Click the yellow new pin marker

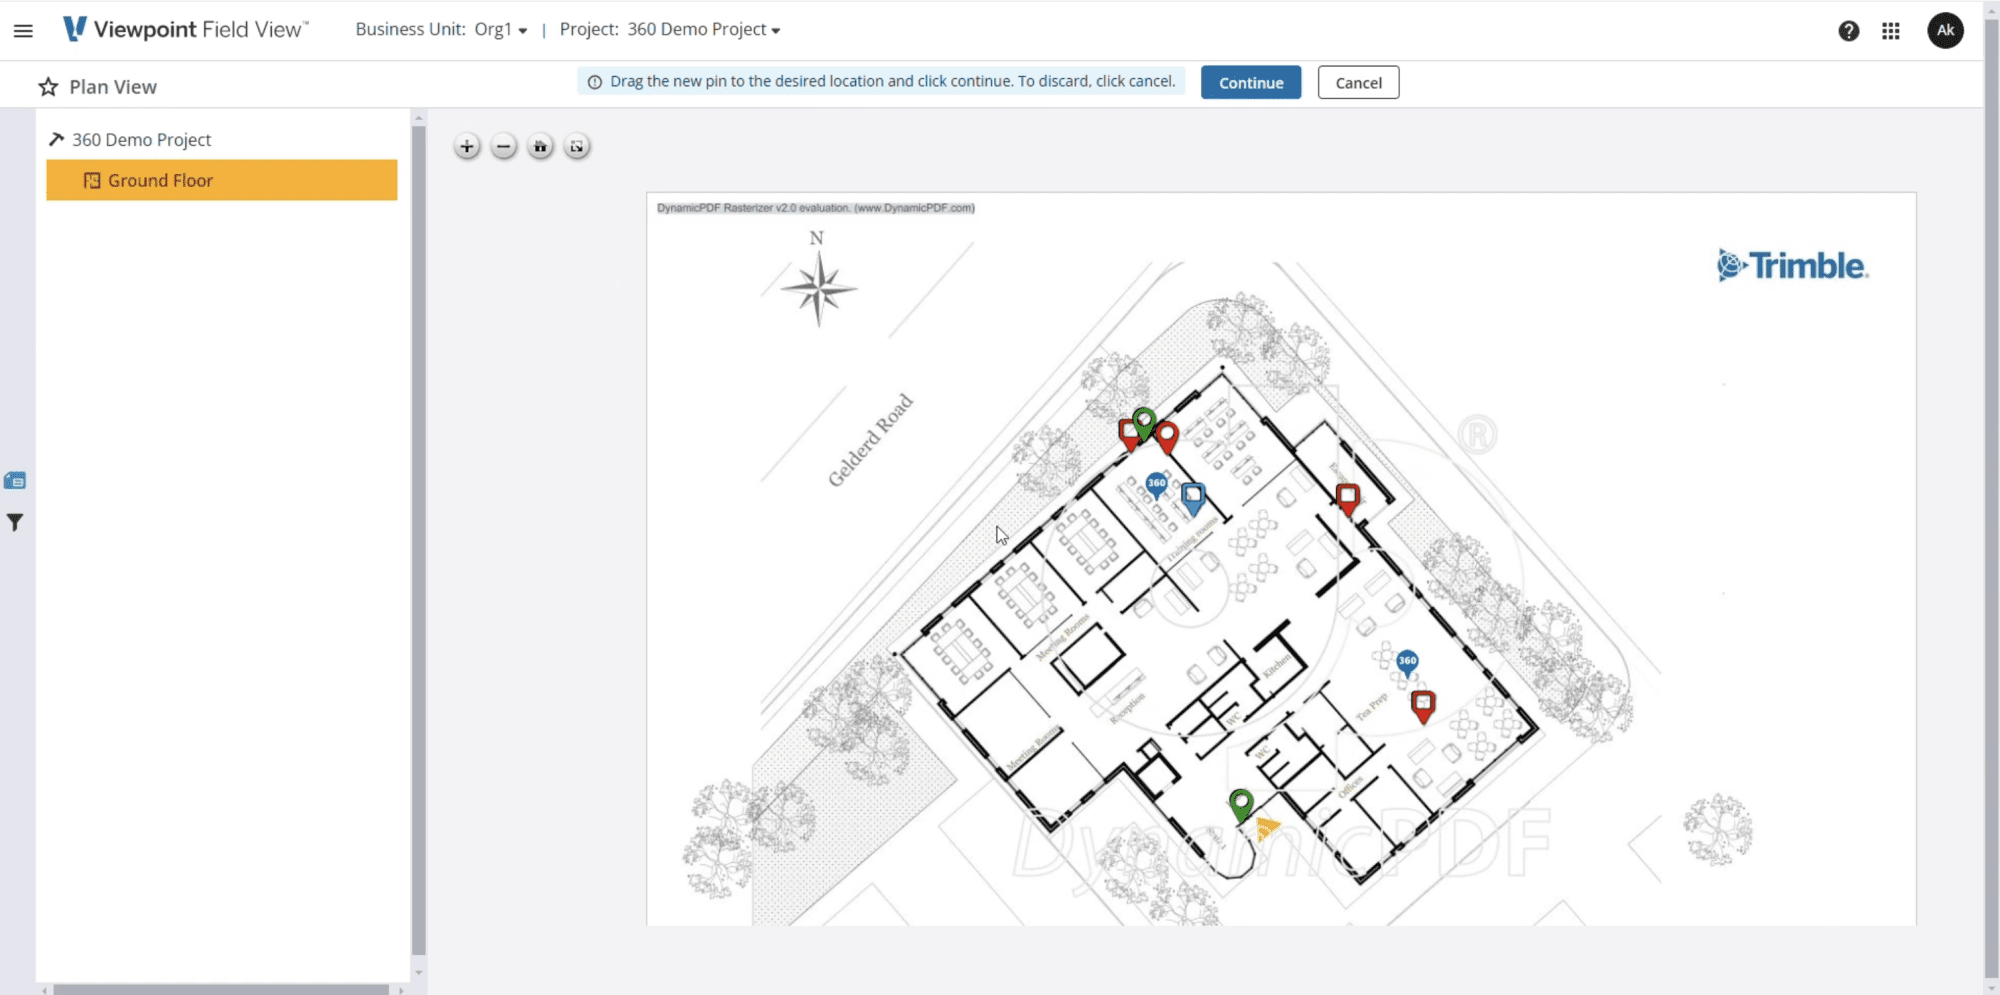pos(1267,828)
